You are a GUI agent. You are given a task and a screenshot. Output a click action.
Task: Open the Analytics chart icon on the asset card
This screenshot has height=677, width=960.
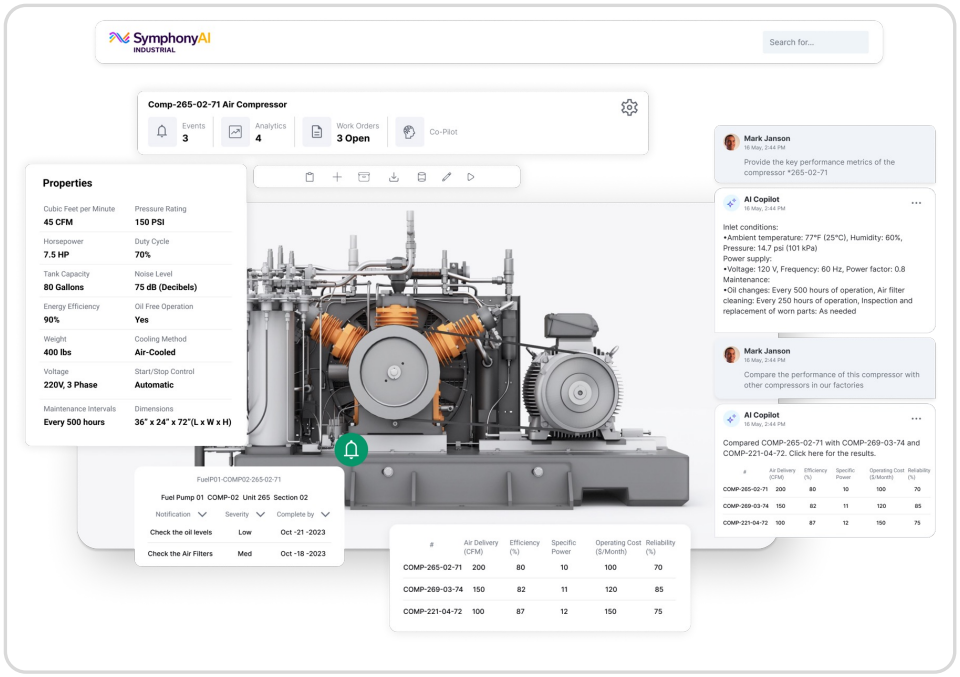tap(233, 131)
